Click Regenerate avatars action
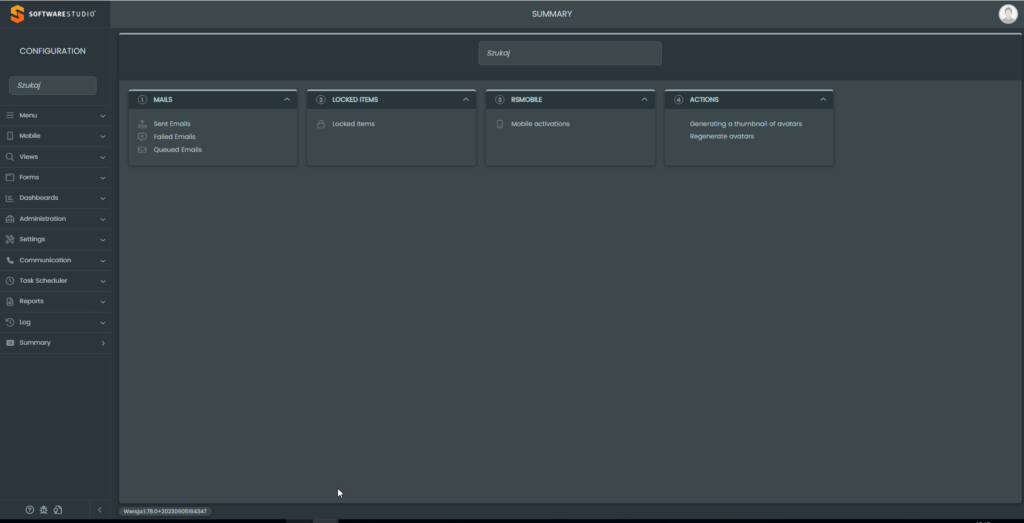Screen dimensions: 1024x523 [721, 136]
